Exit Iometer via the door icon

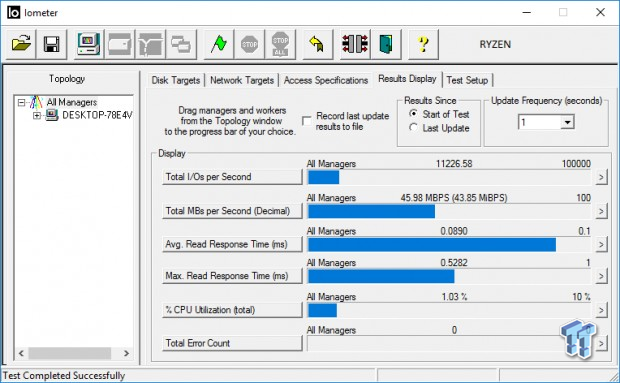point(386,44)
